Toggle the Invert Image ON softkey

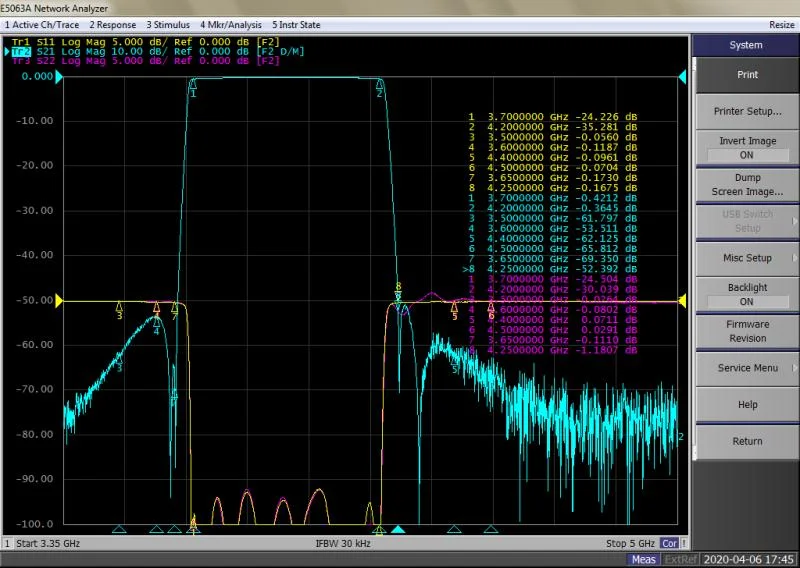click(x=746, y=148)
